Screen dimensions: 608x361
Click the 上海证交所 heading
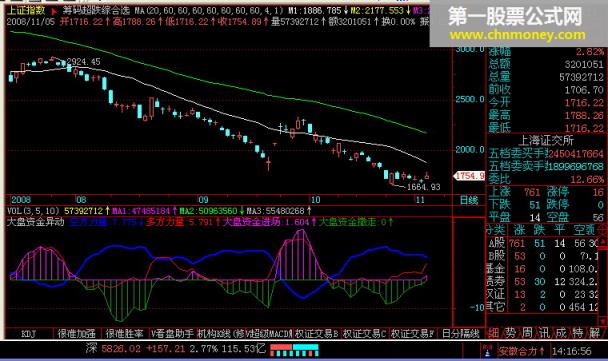click(x=546, y=140)
